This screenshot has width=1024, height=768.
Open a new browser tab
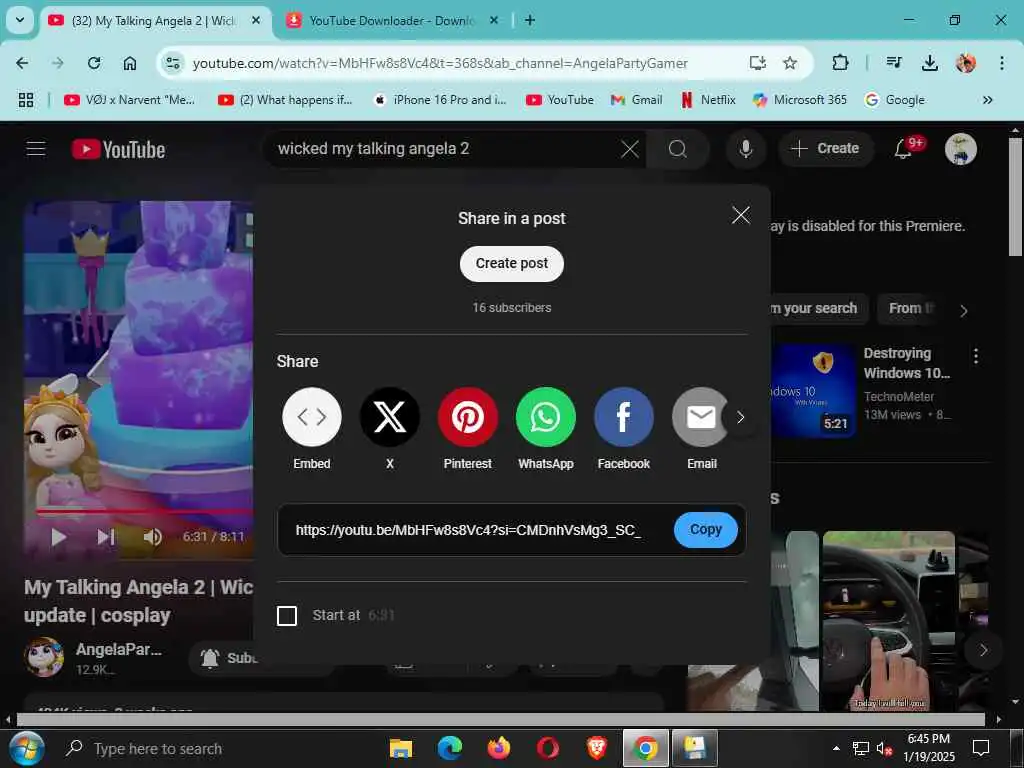pyautogui.click(x=530, y=20)
